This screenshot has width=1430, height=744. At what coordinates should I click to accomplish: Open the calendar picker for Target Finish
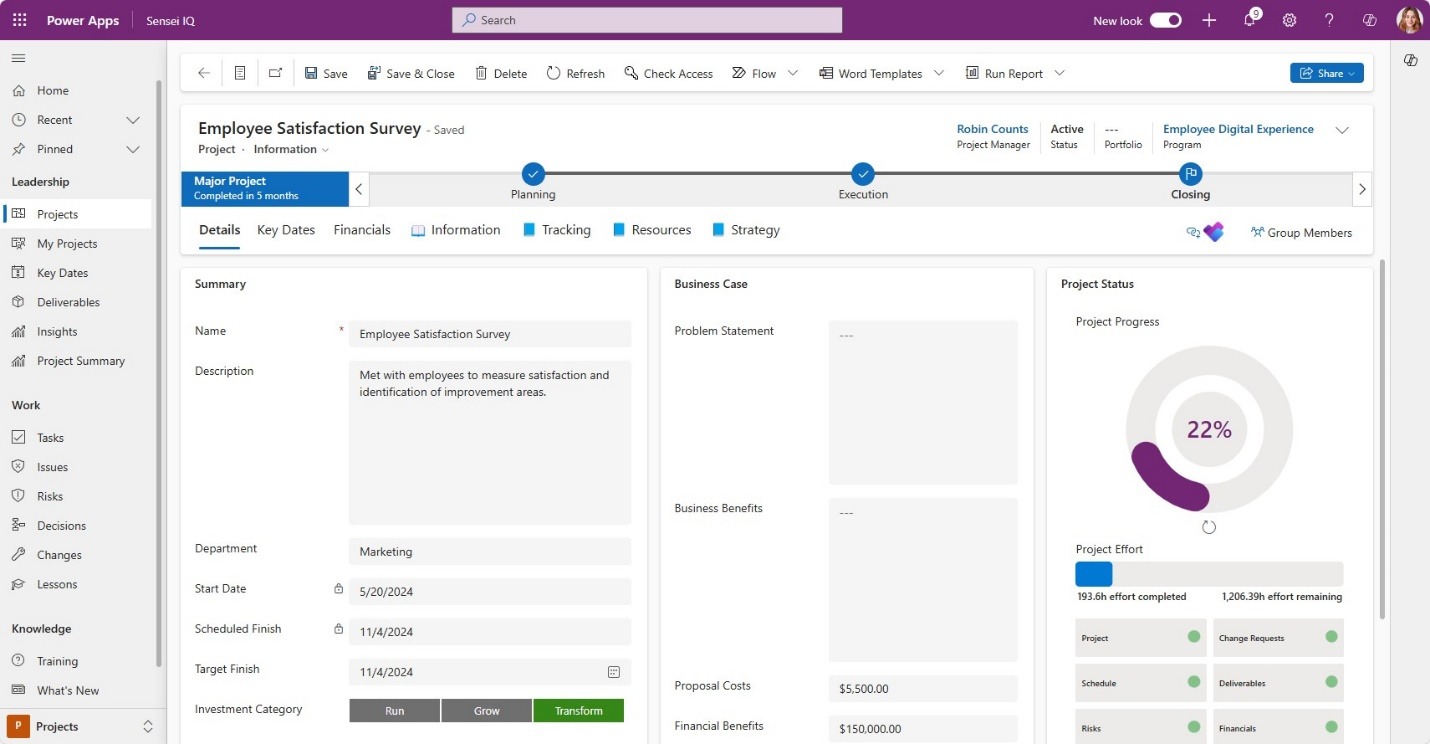[x=614, y=672]
